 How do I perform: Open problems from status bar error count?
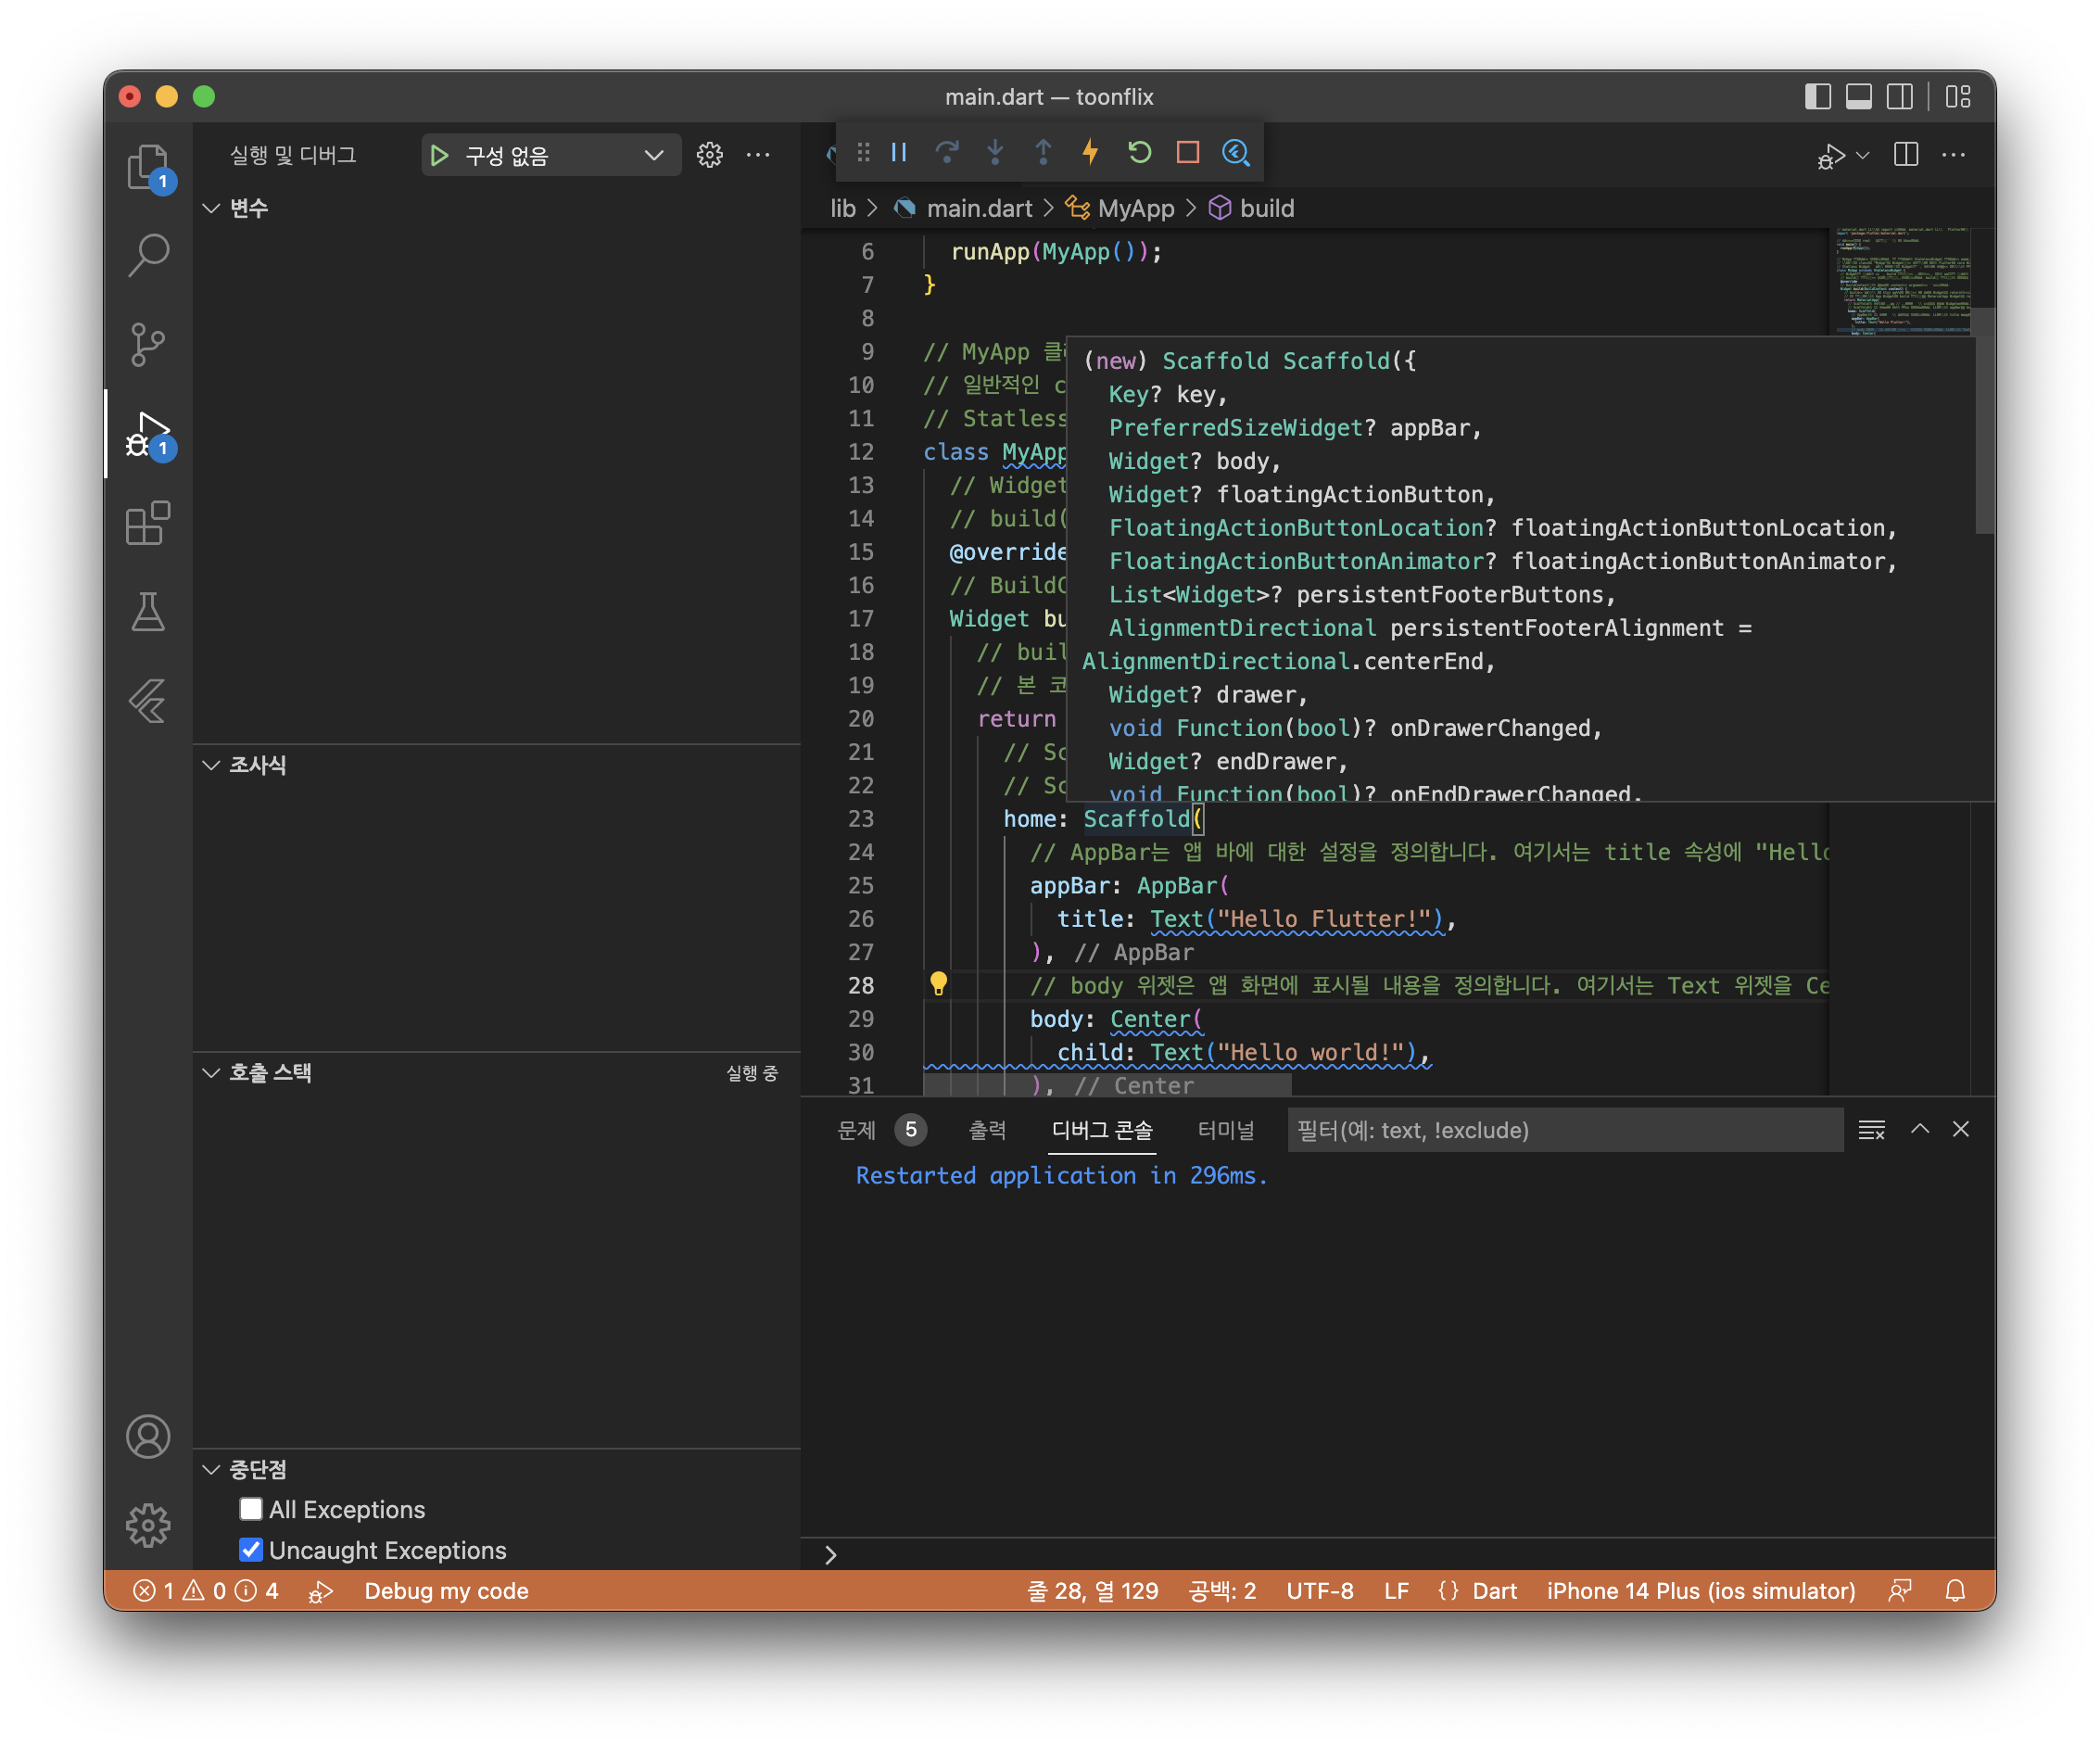click(206, 1591)
